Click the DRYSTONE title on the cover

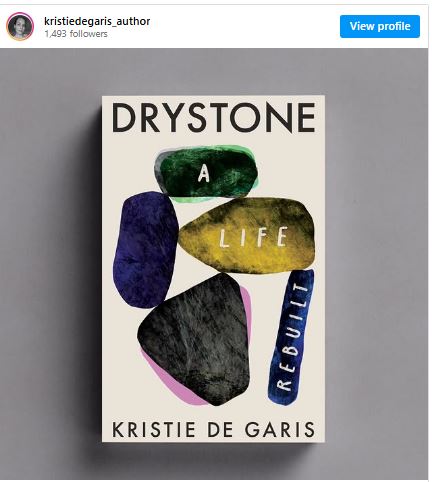tap(214, 118)
